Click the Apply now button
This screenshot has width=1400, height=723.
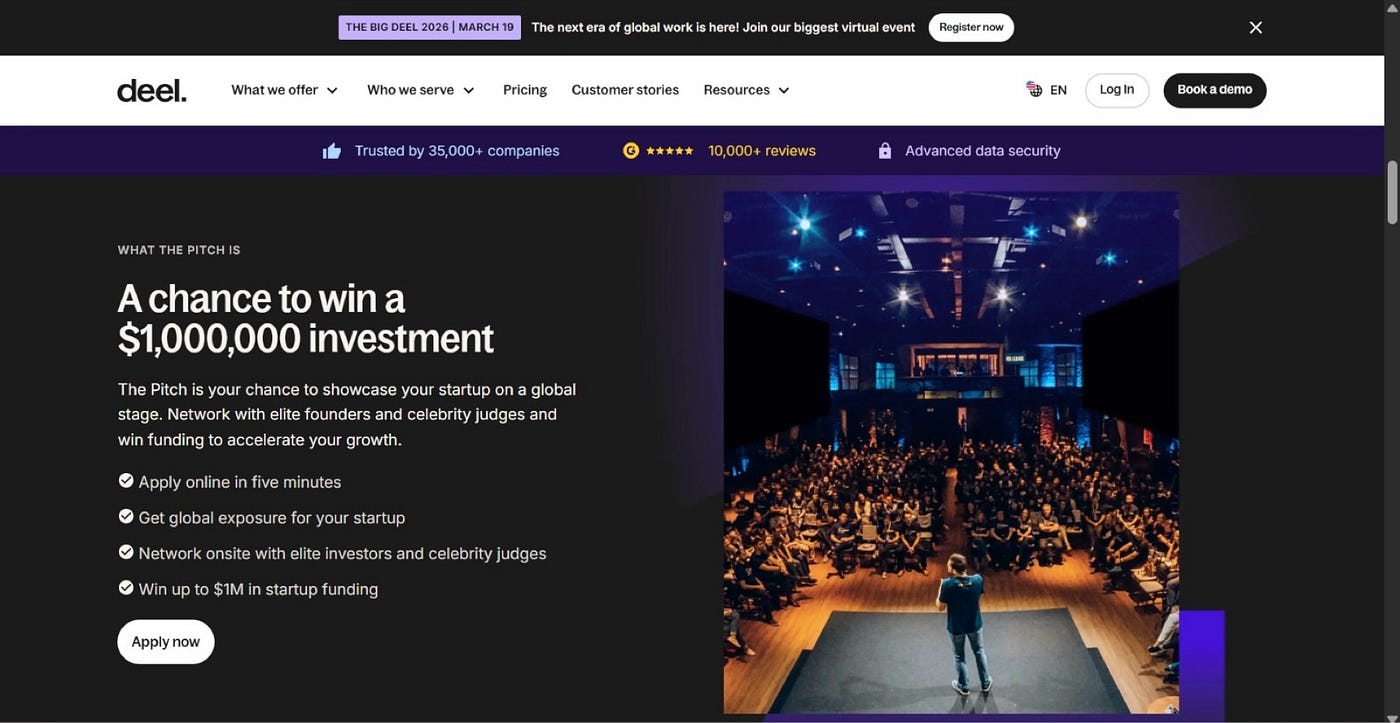pos(166,642)
